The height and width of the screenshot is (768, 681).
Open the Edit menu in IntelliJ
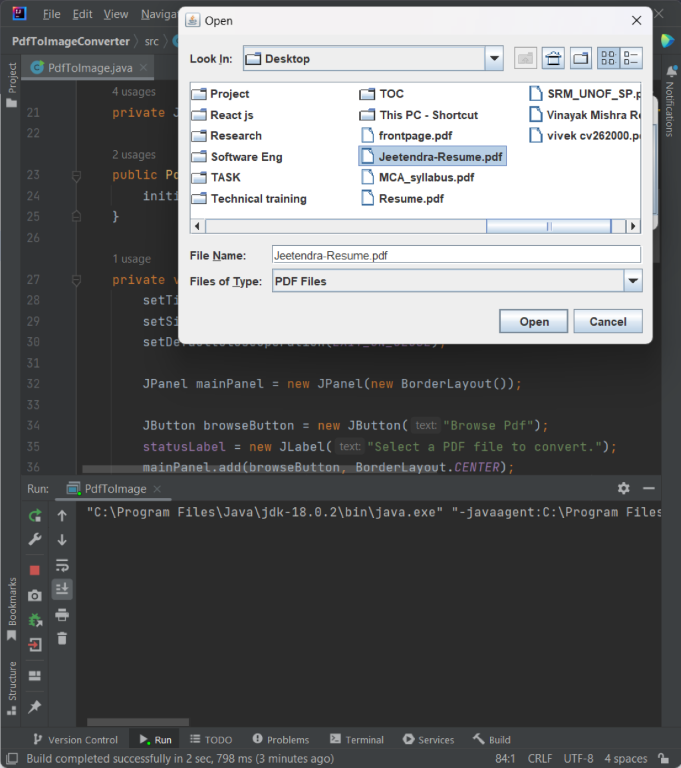(x=82, y=14)
